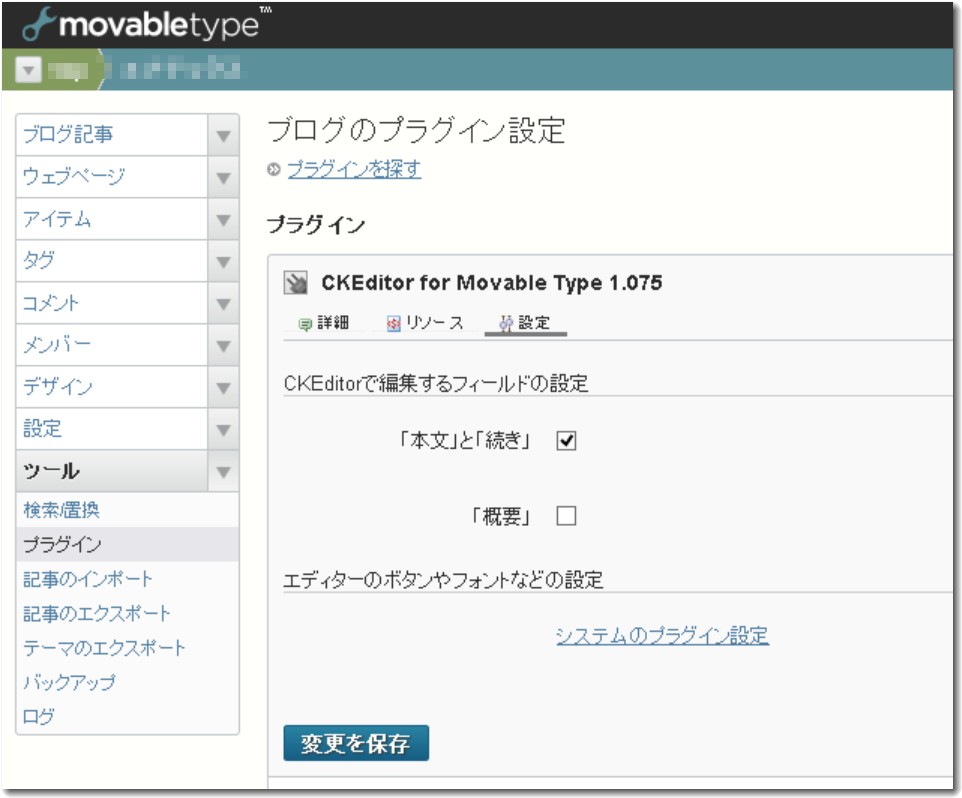Select 記事のインポート in the tools list
The height and width of the screenshot is (798, 962).
88,579
